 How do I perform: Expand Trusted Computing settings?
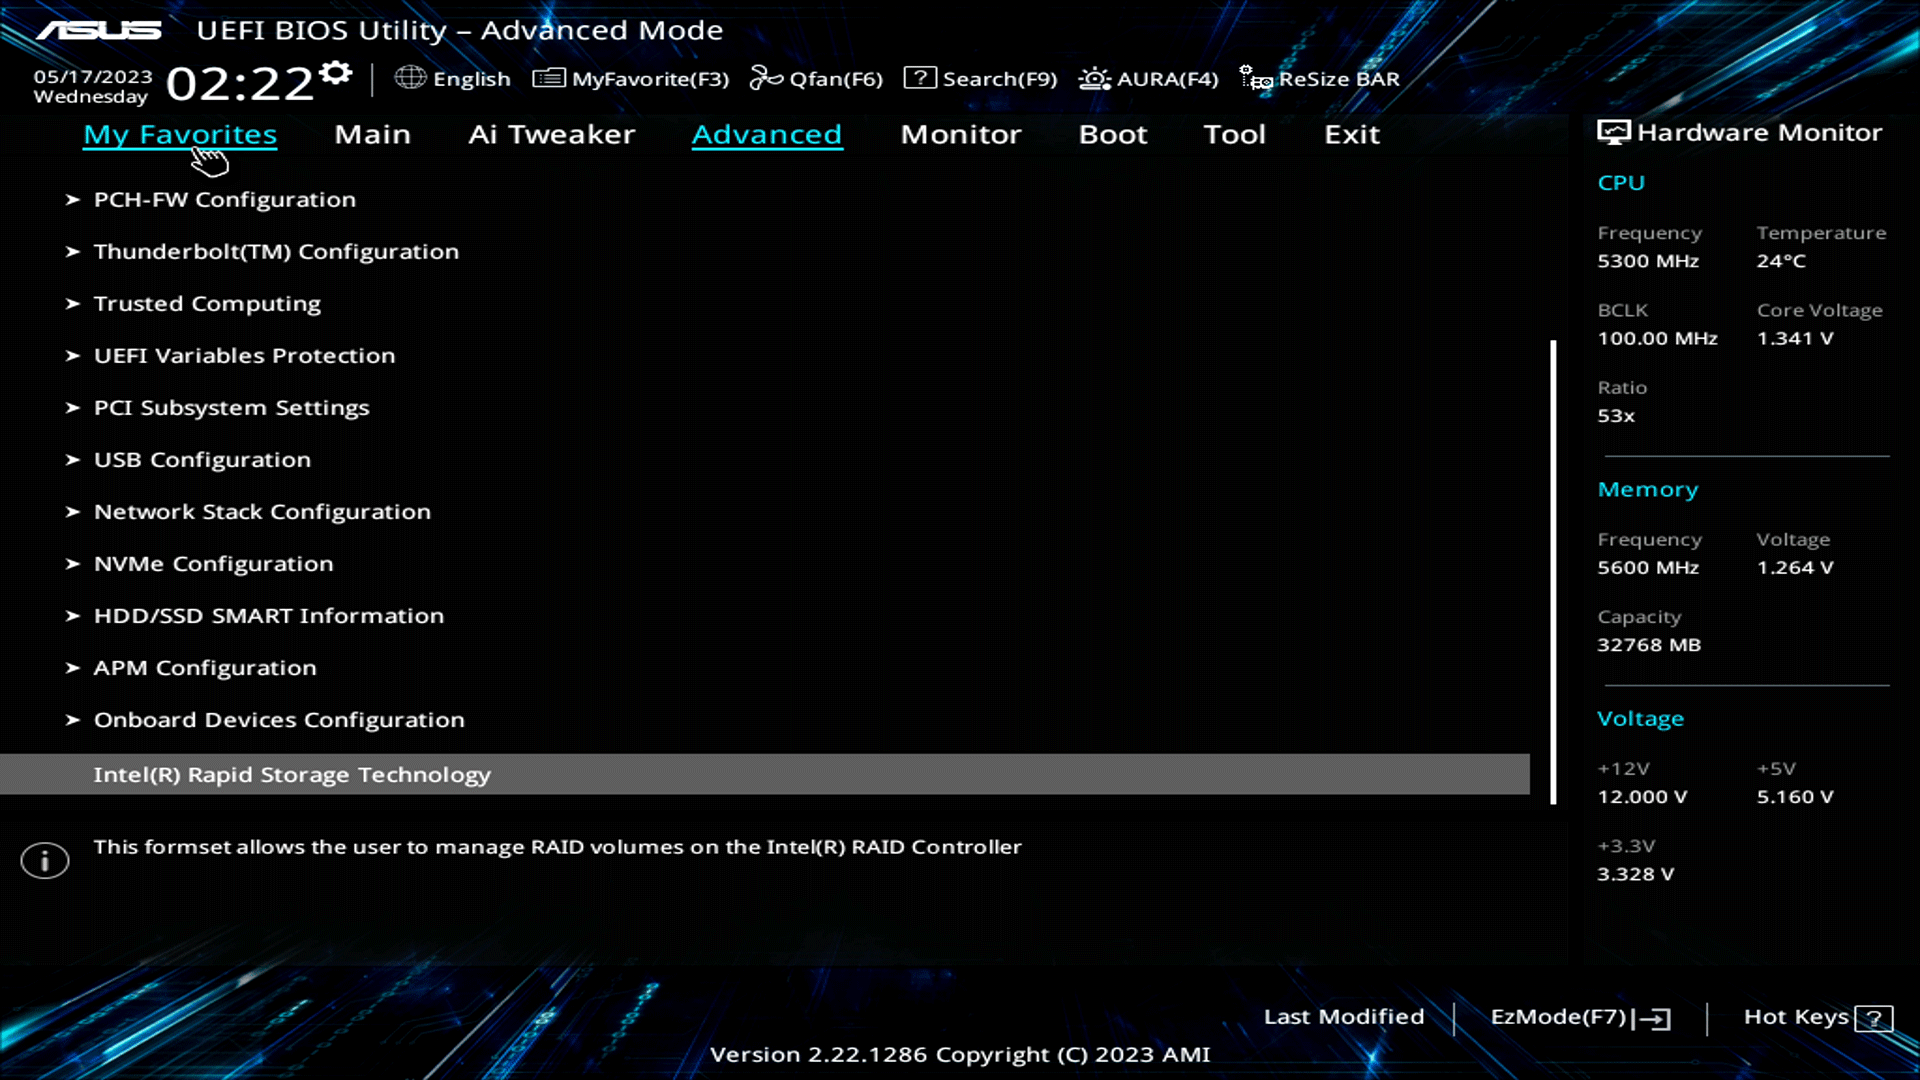(207, 303)
